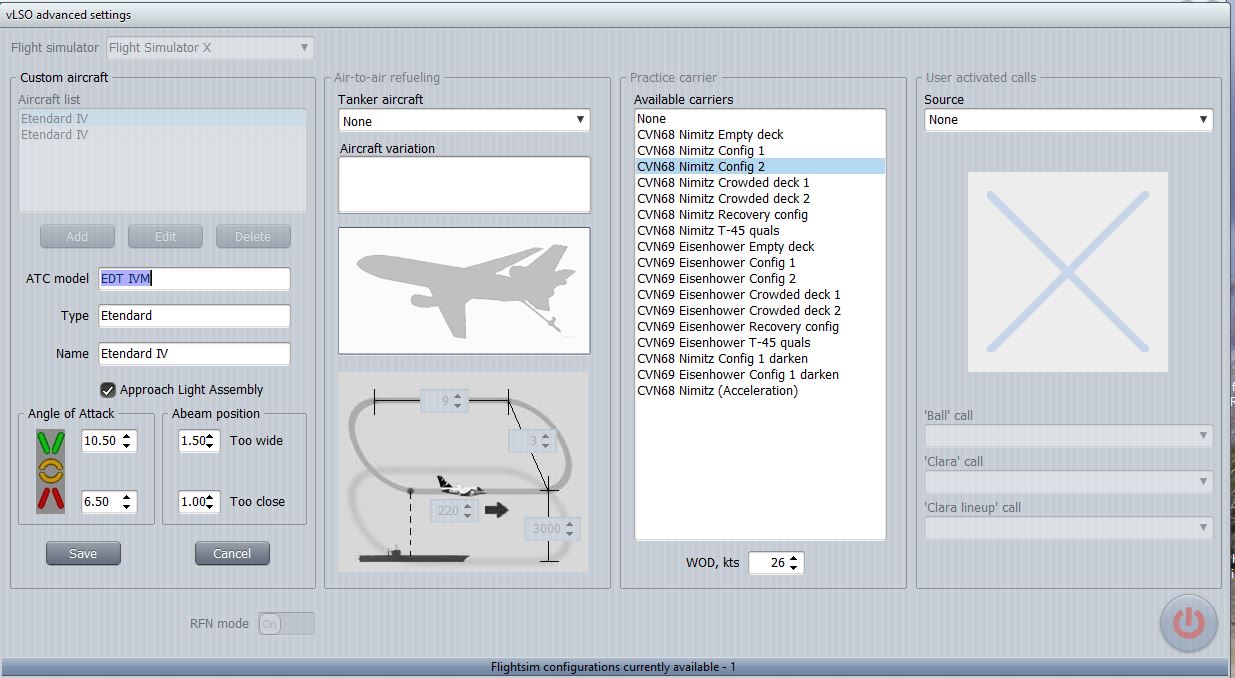Click the red low AoA indicator
1235x678 pixels.
[50, 498]
